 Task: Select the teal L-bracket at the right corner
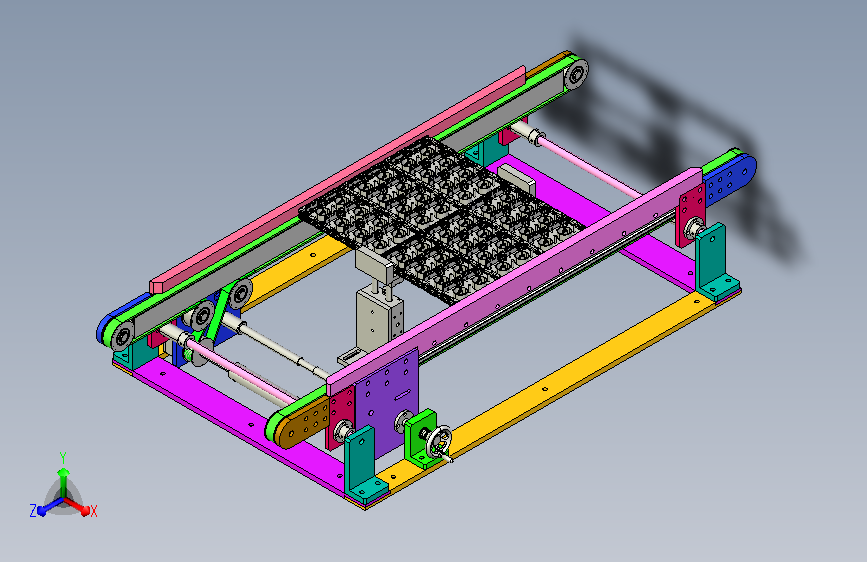pos(715,263)
